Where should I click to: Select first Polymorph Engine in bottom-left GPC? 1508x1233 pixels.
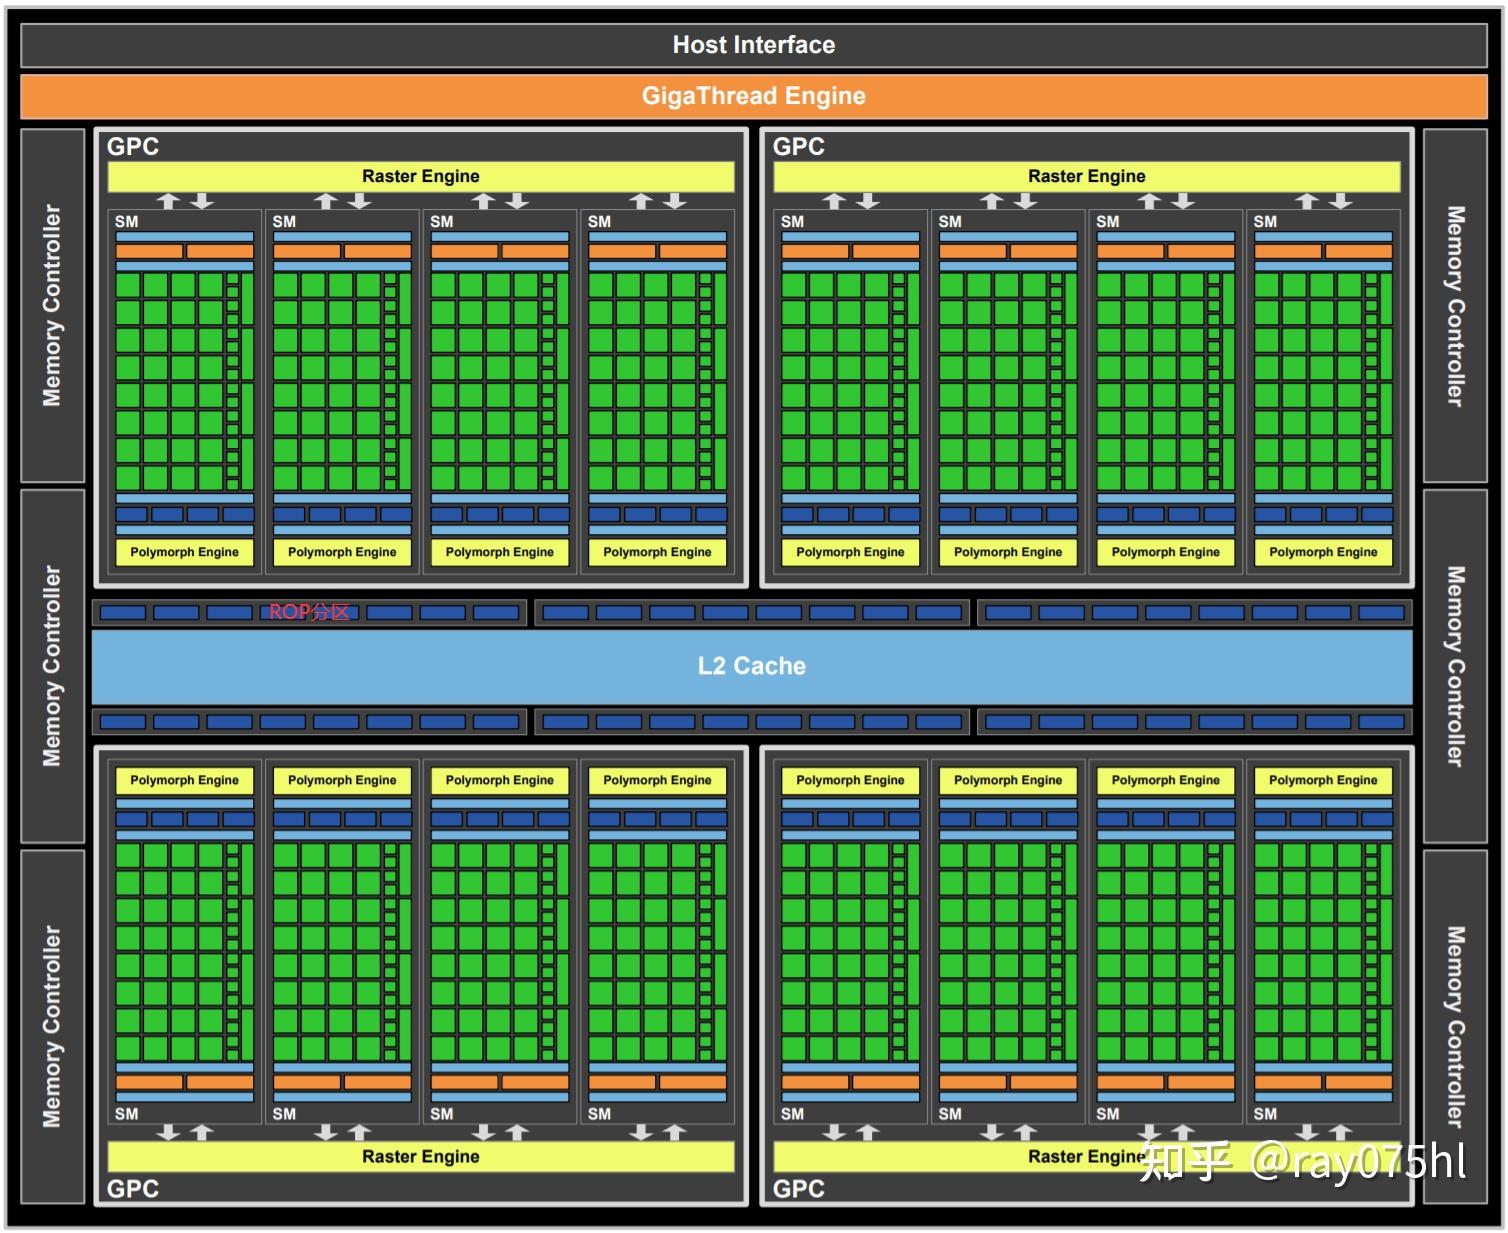pos(185,780)
